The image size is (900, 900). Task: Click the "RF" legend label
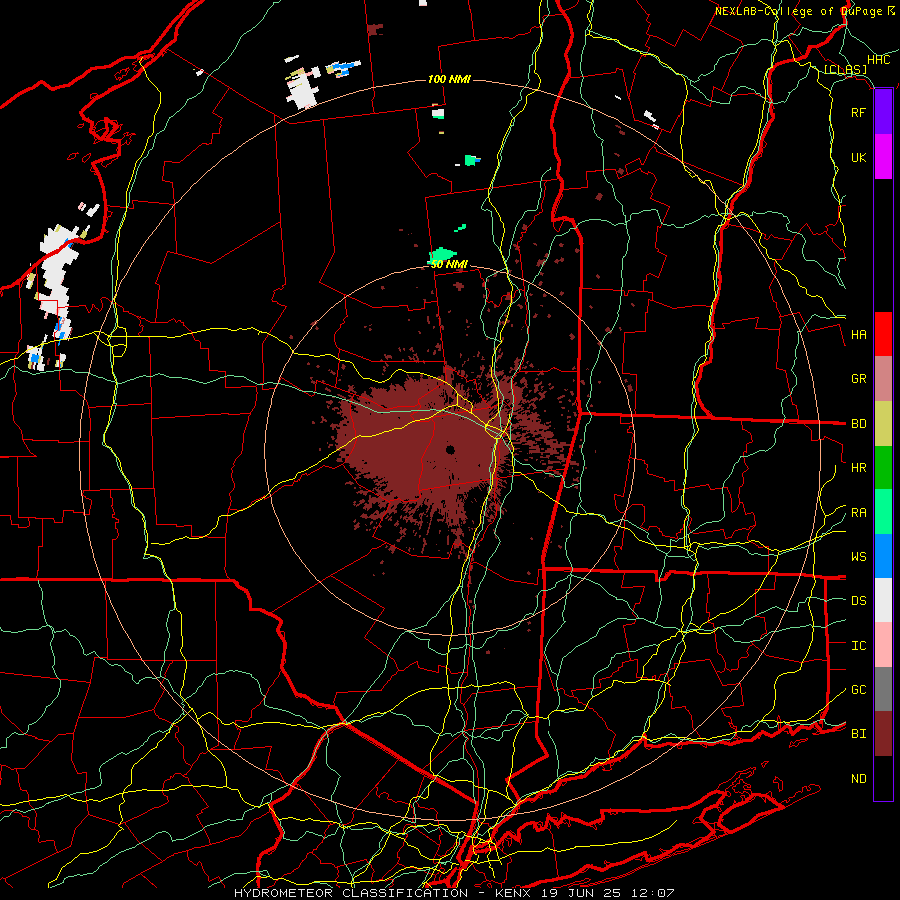coord(858,112)
